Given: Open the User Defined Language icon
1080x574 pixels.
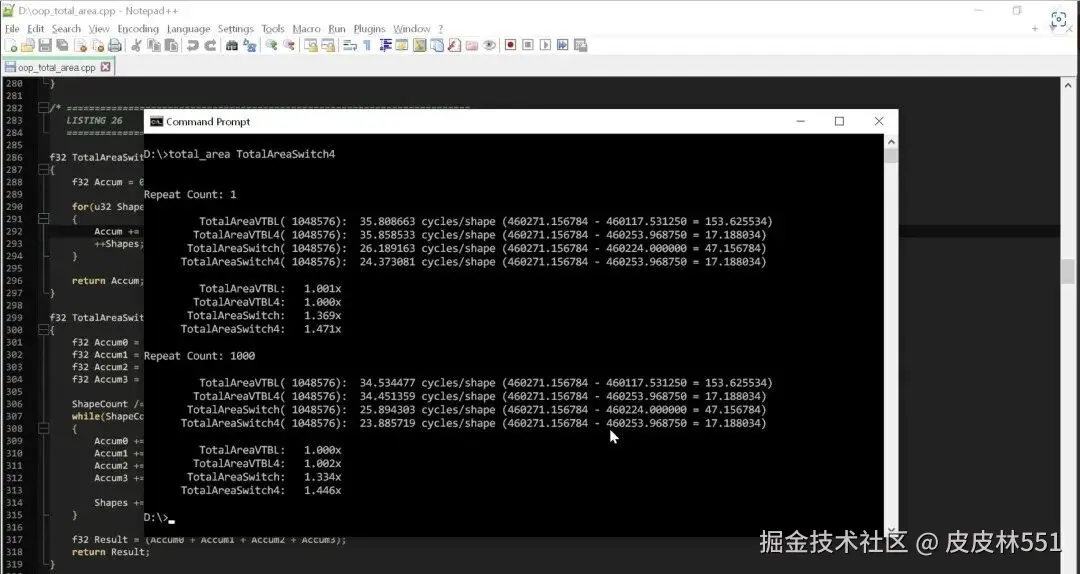Looking at the screenshot, I should (402, 45).
